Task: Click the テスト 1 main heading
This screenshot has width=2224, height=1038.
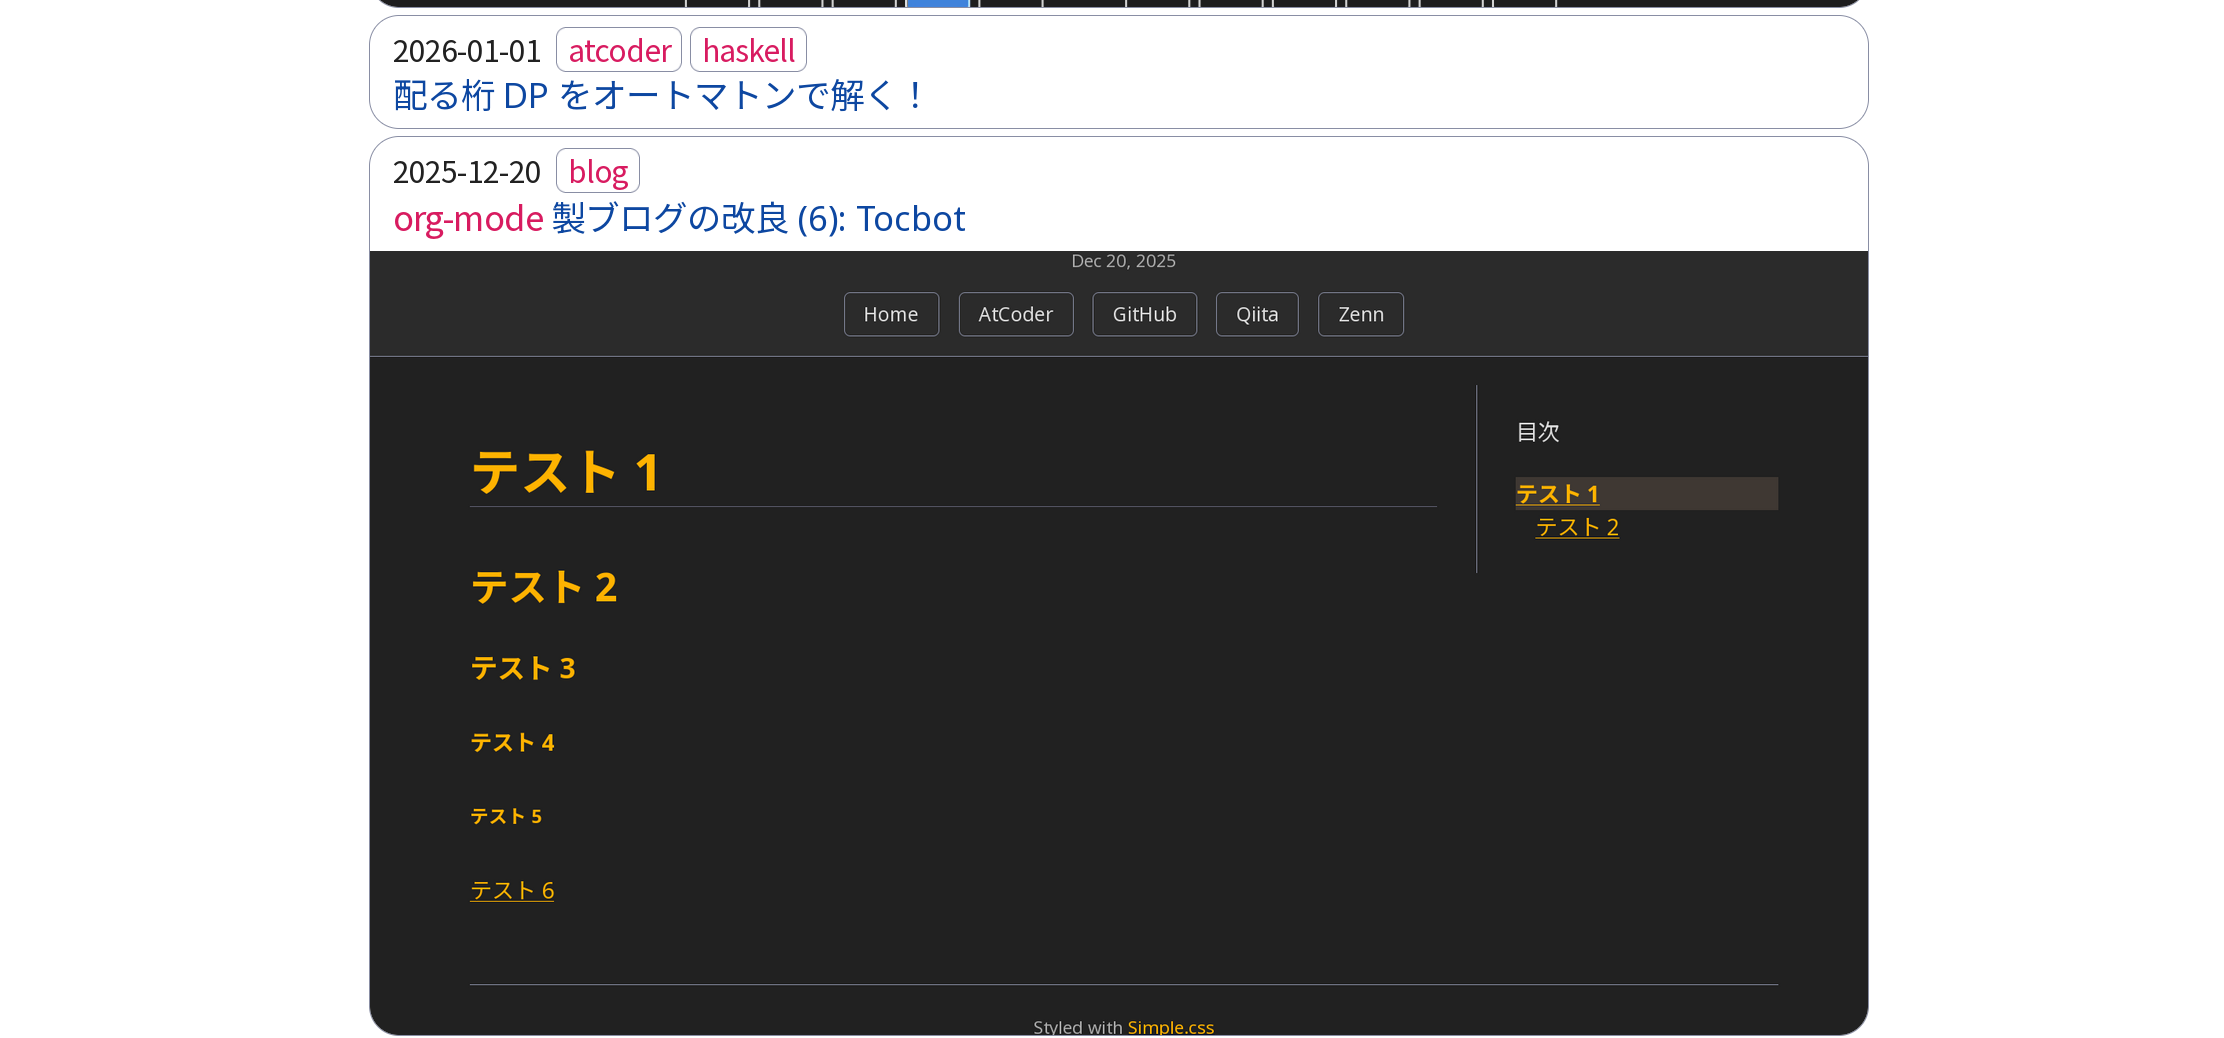Action: 566,472
